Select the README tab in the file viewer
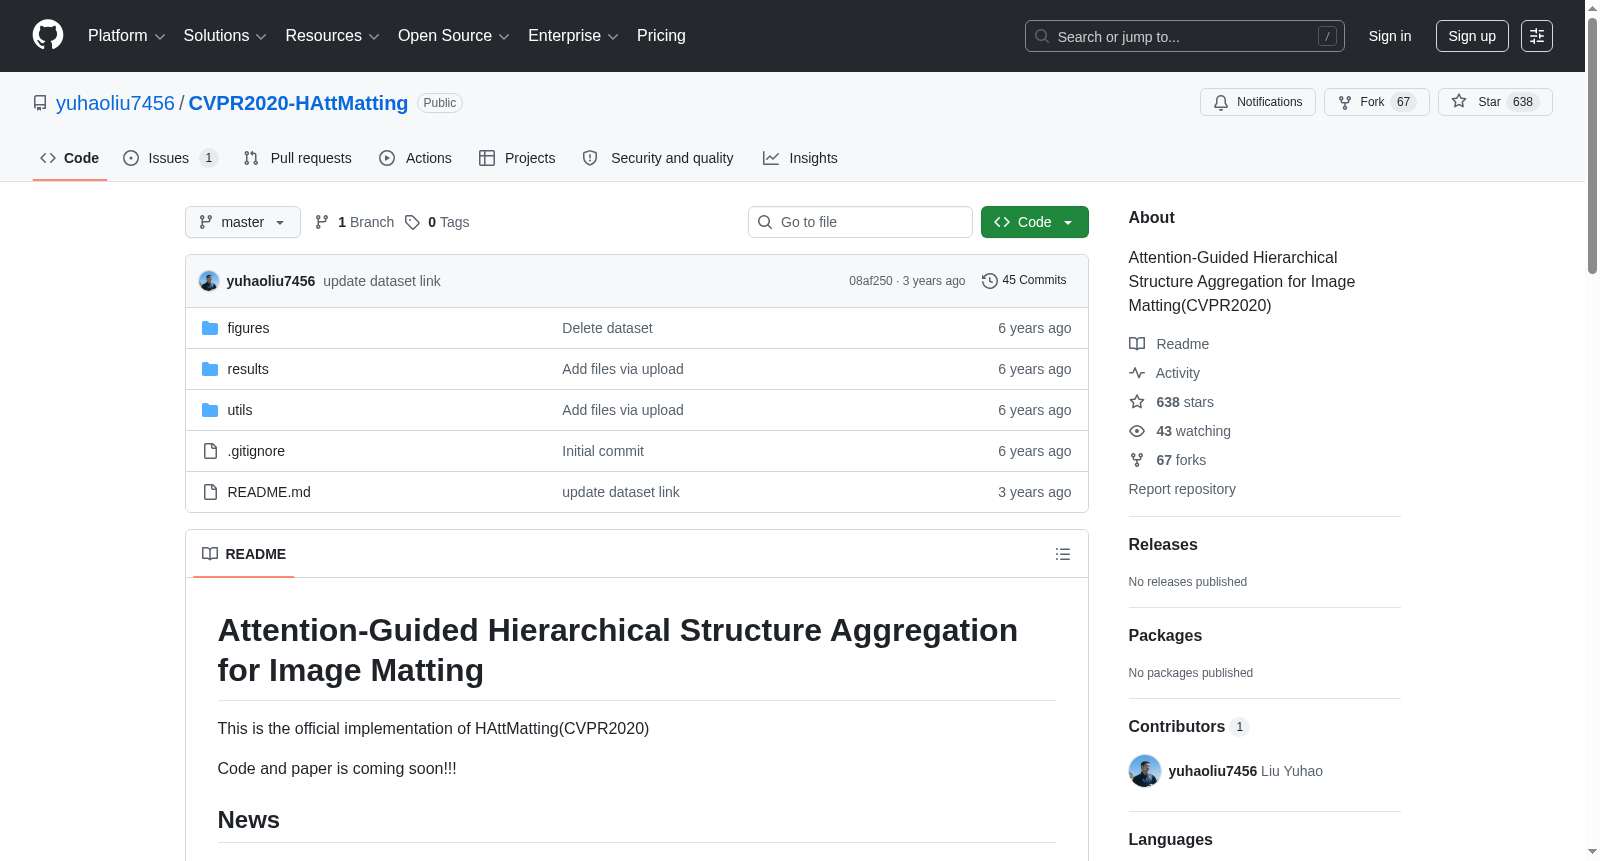The height and width of the screenshot is (861, 1600). tap(244, 554)
